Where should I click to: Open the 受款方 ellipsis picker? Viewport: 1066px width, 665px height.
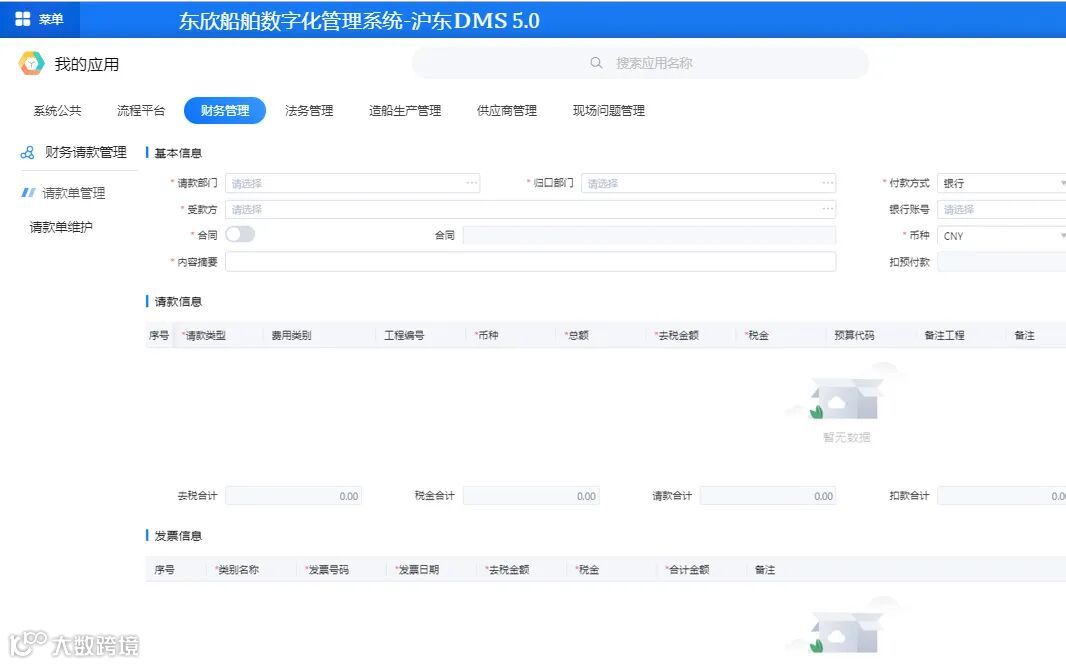pos(827,209)
